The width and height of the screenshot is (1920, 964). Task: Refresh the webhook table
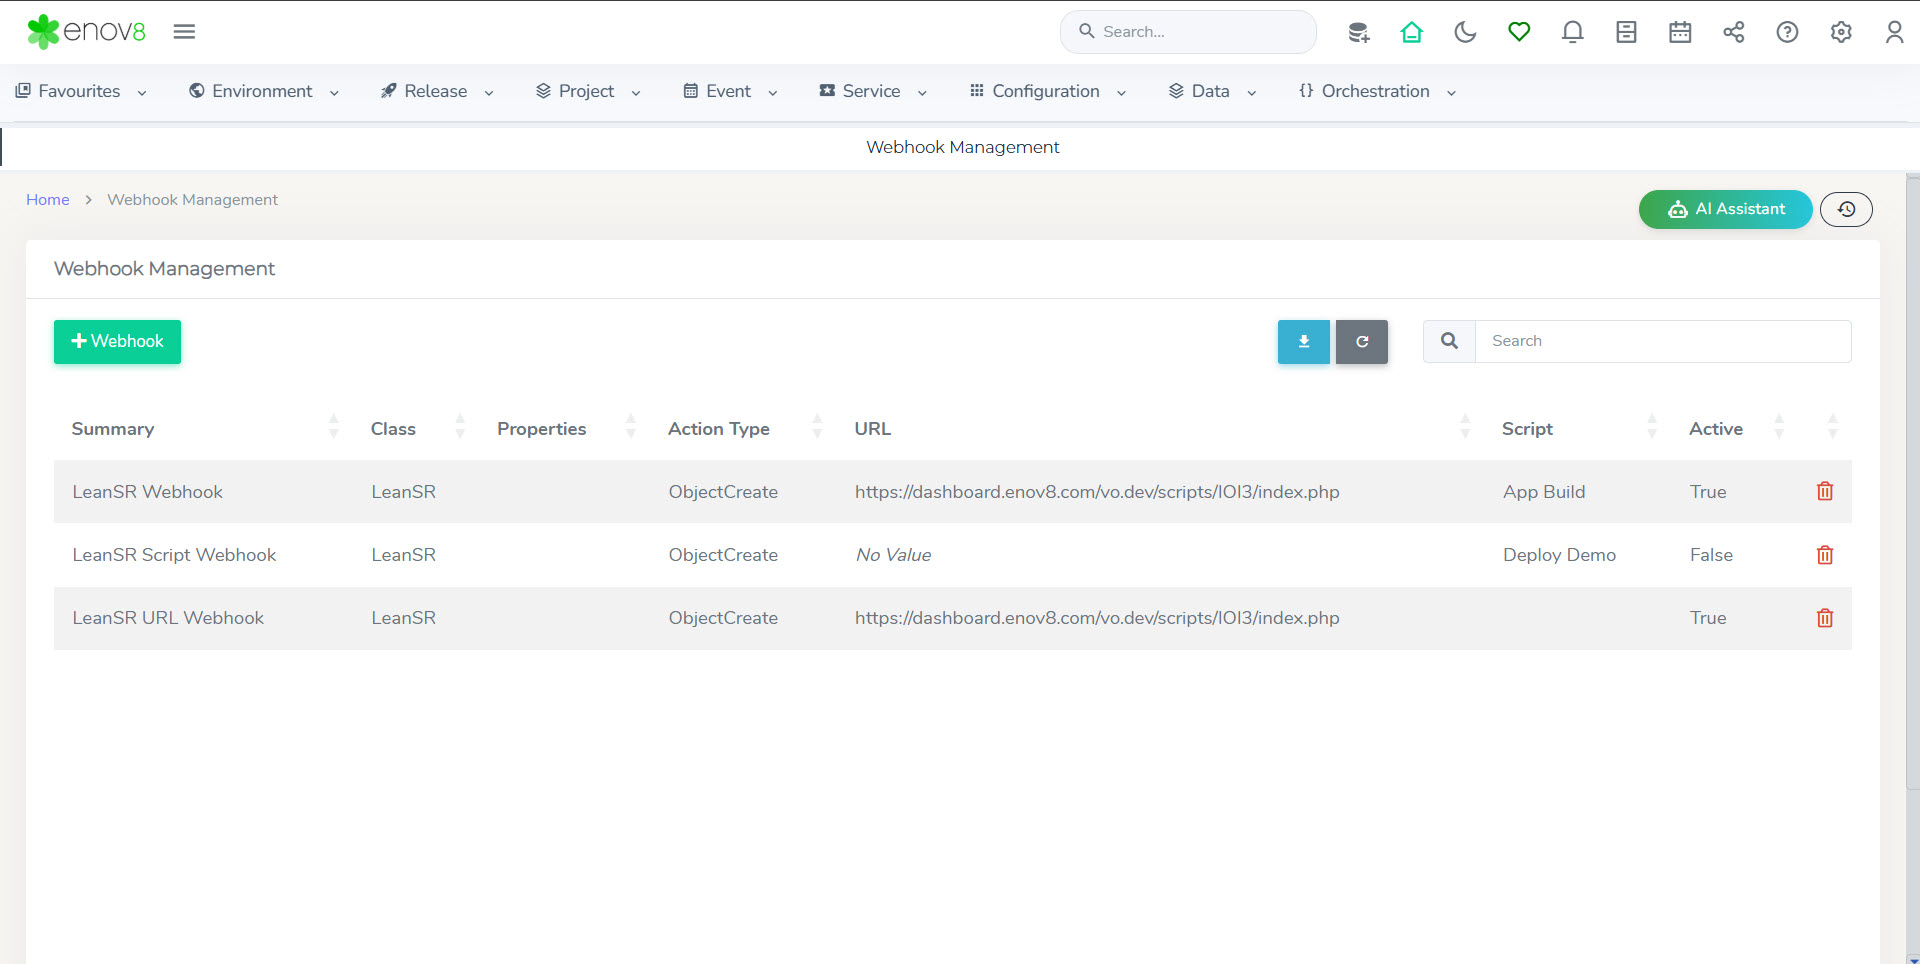coord(1361,342)
